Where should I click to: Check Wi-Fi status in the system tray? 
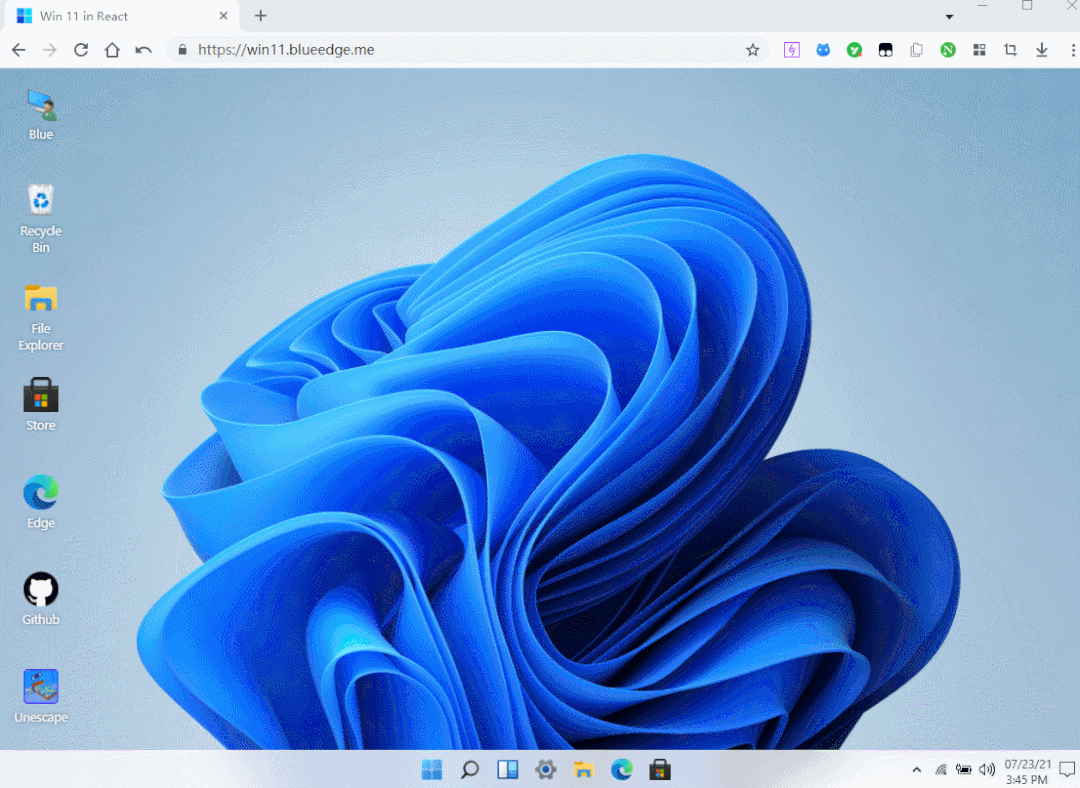tap(941, 770)
